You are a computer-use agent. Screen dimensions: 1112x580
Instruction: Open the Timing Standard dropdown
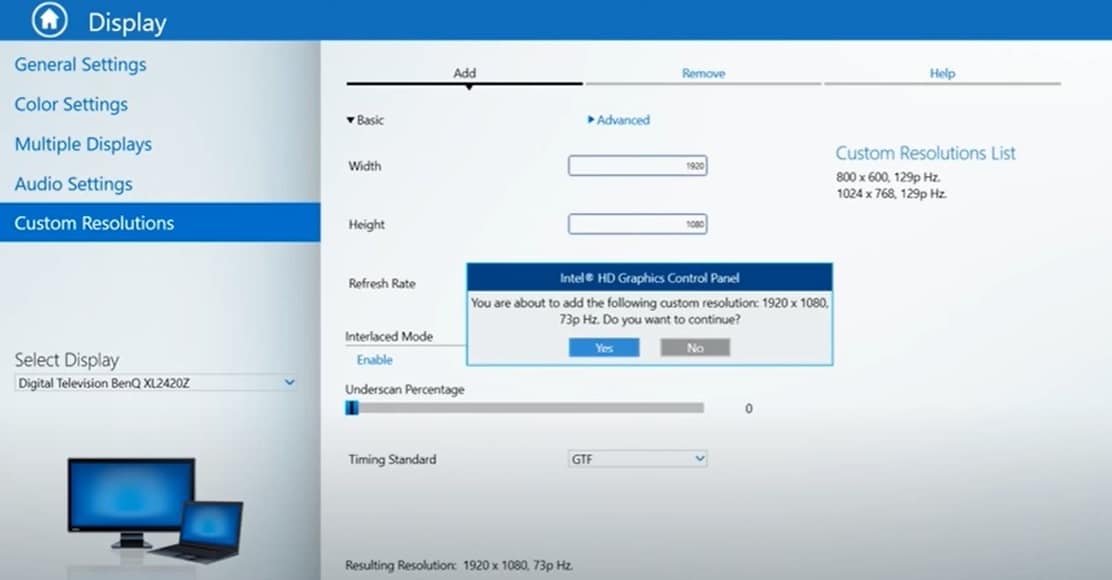click(x=638, y=459)
